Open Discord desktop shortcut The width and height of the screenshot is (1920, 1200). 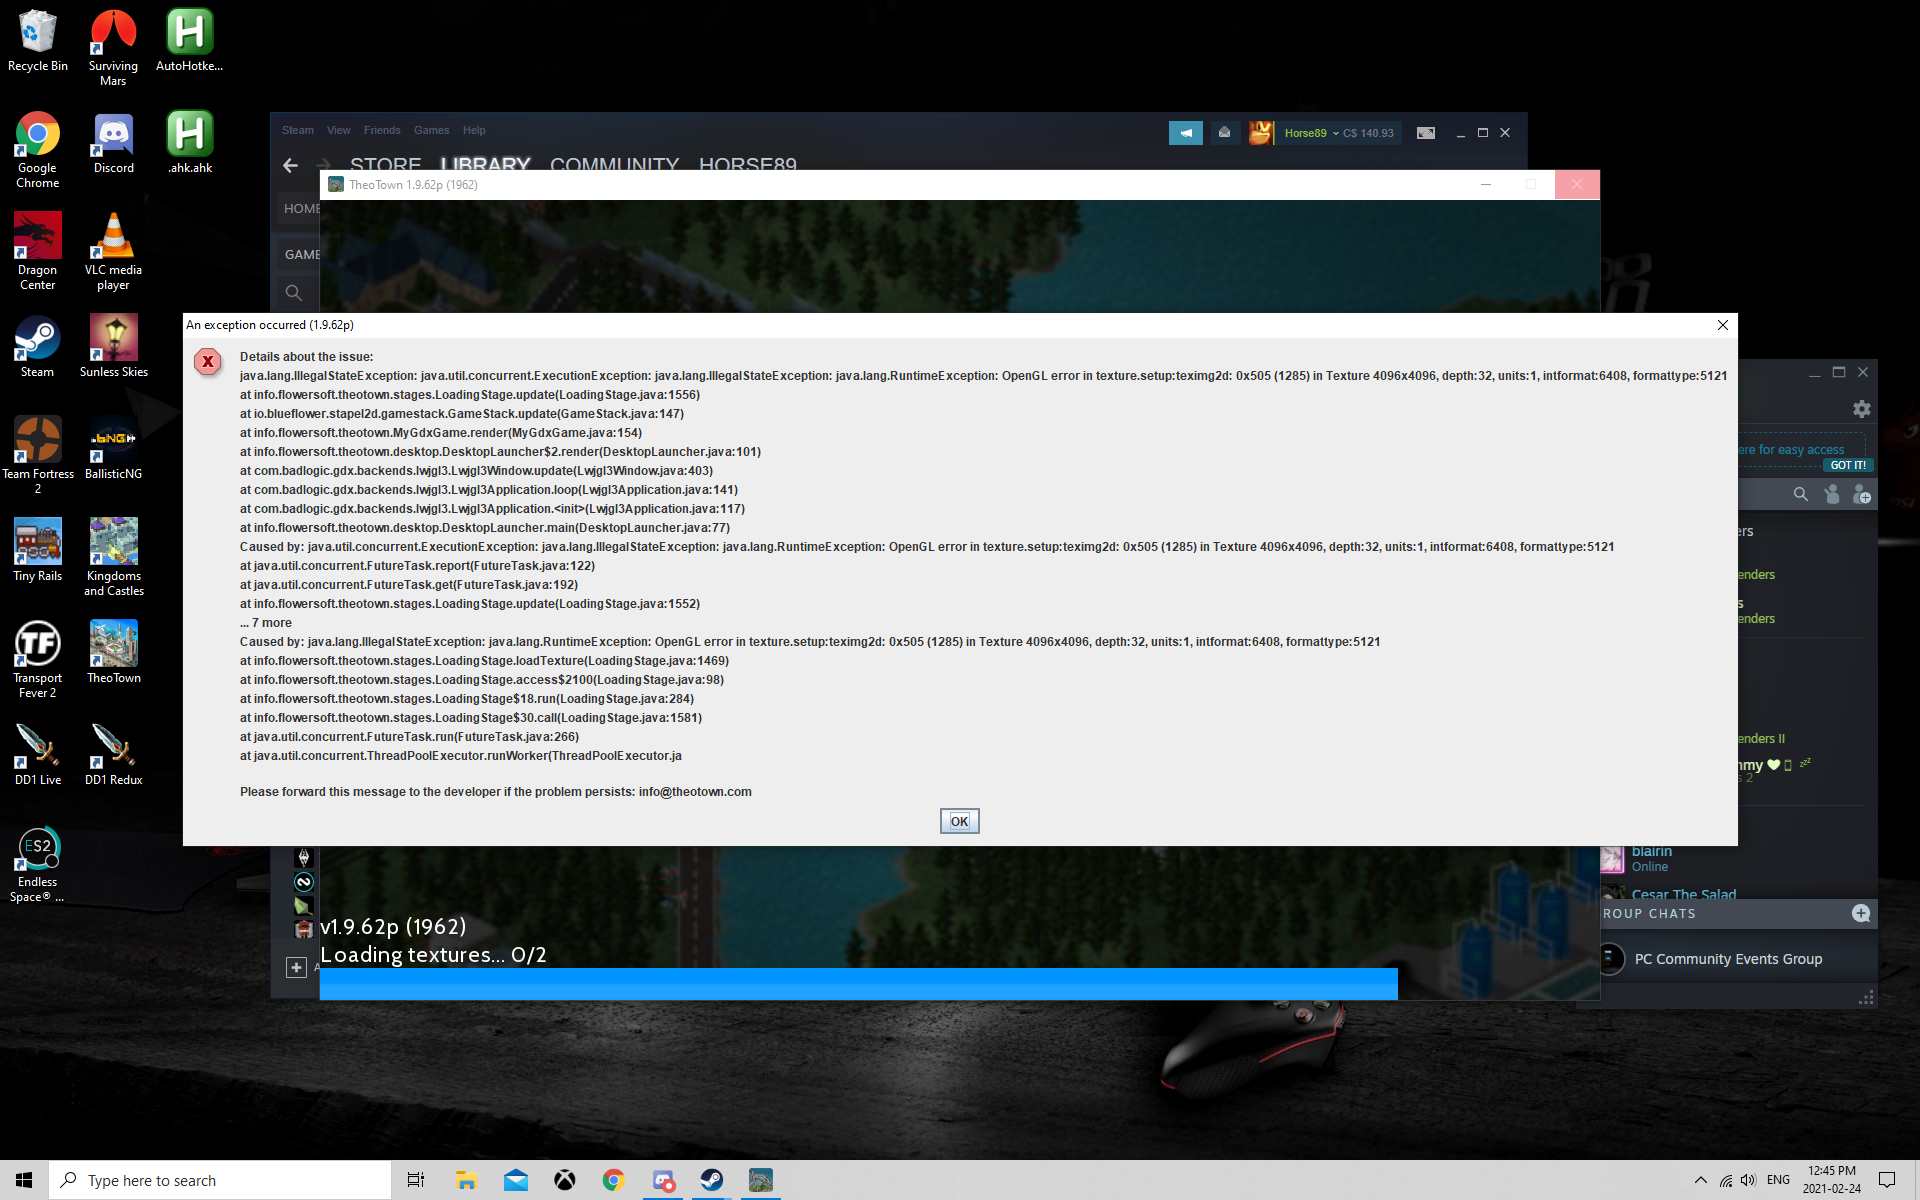[x=113, y=143]
